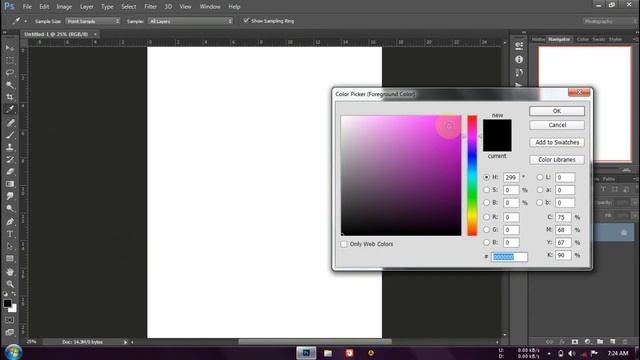
Task: Click the K percentage field
Action: (x=563, y=255)
